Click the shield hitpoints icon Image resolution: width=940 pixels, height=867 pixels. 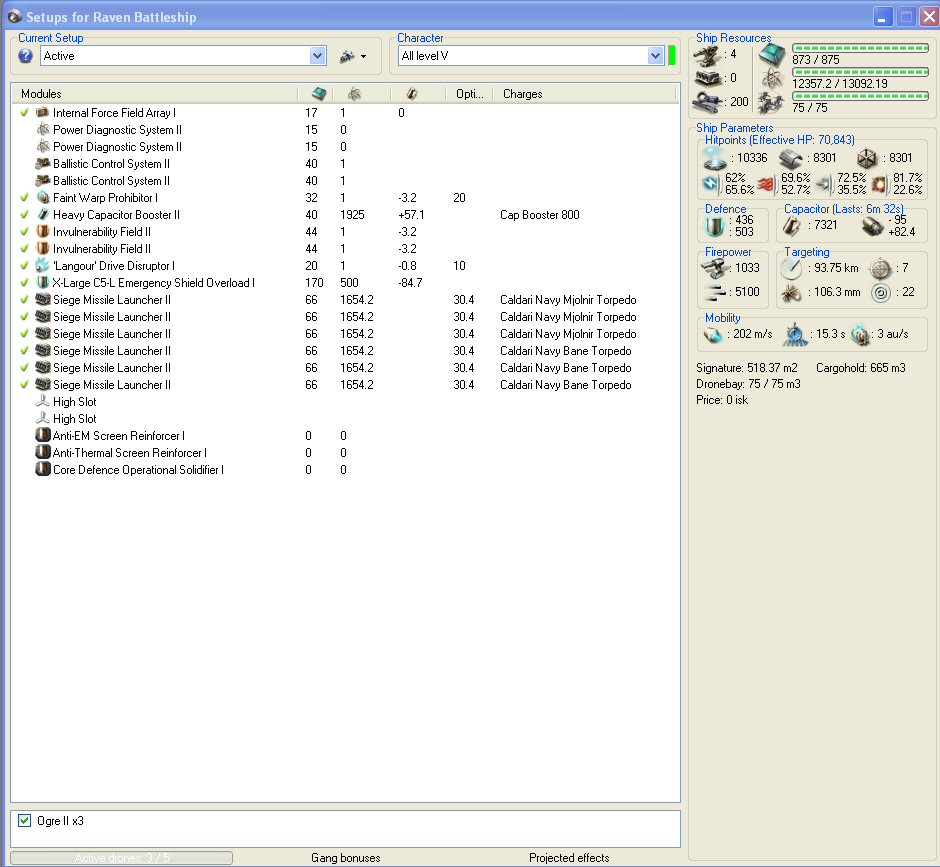(715, 158)
